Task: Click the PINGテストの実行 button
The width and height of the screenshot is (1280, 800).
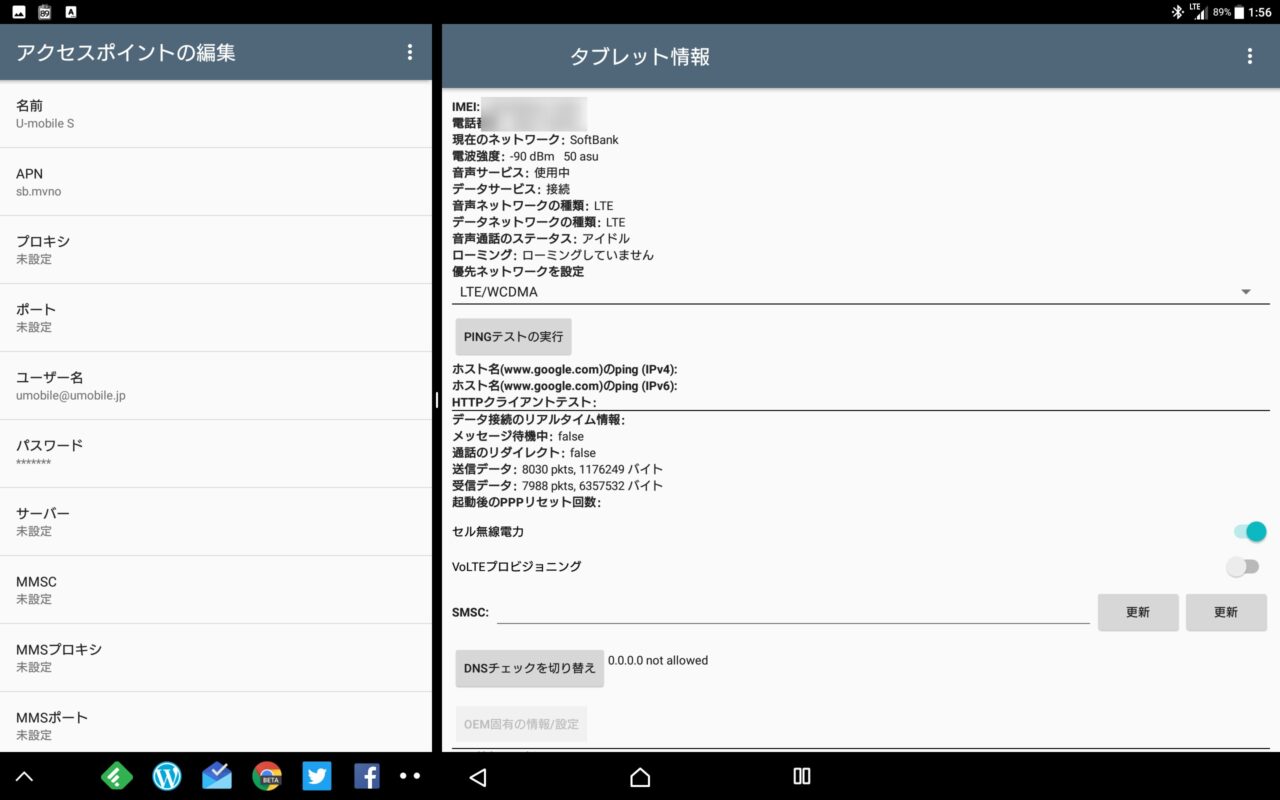Action: tap(513, 337)
